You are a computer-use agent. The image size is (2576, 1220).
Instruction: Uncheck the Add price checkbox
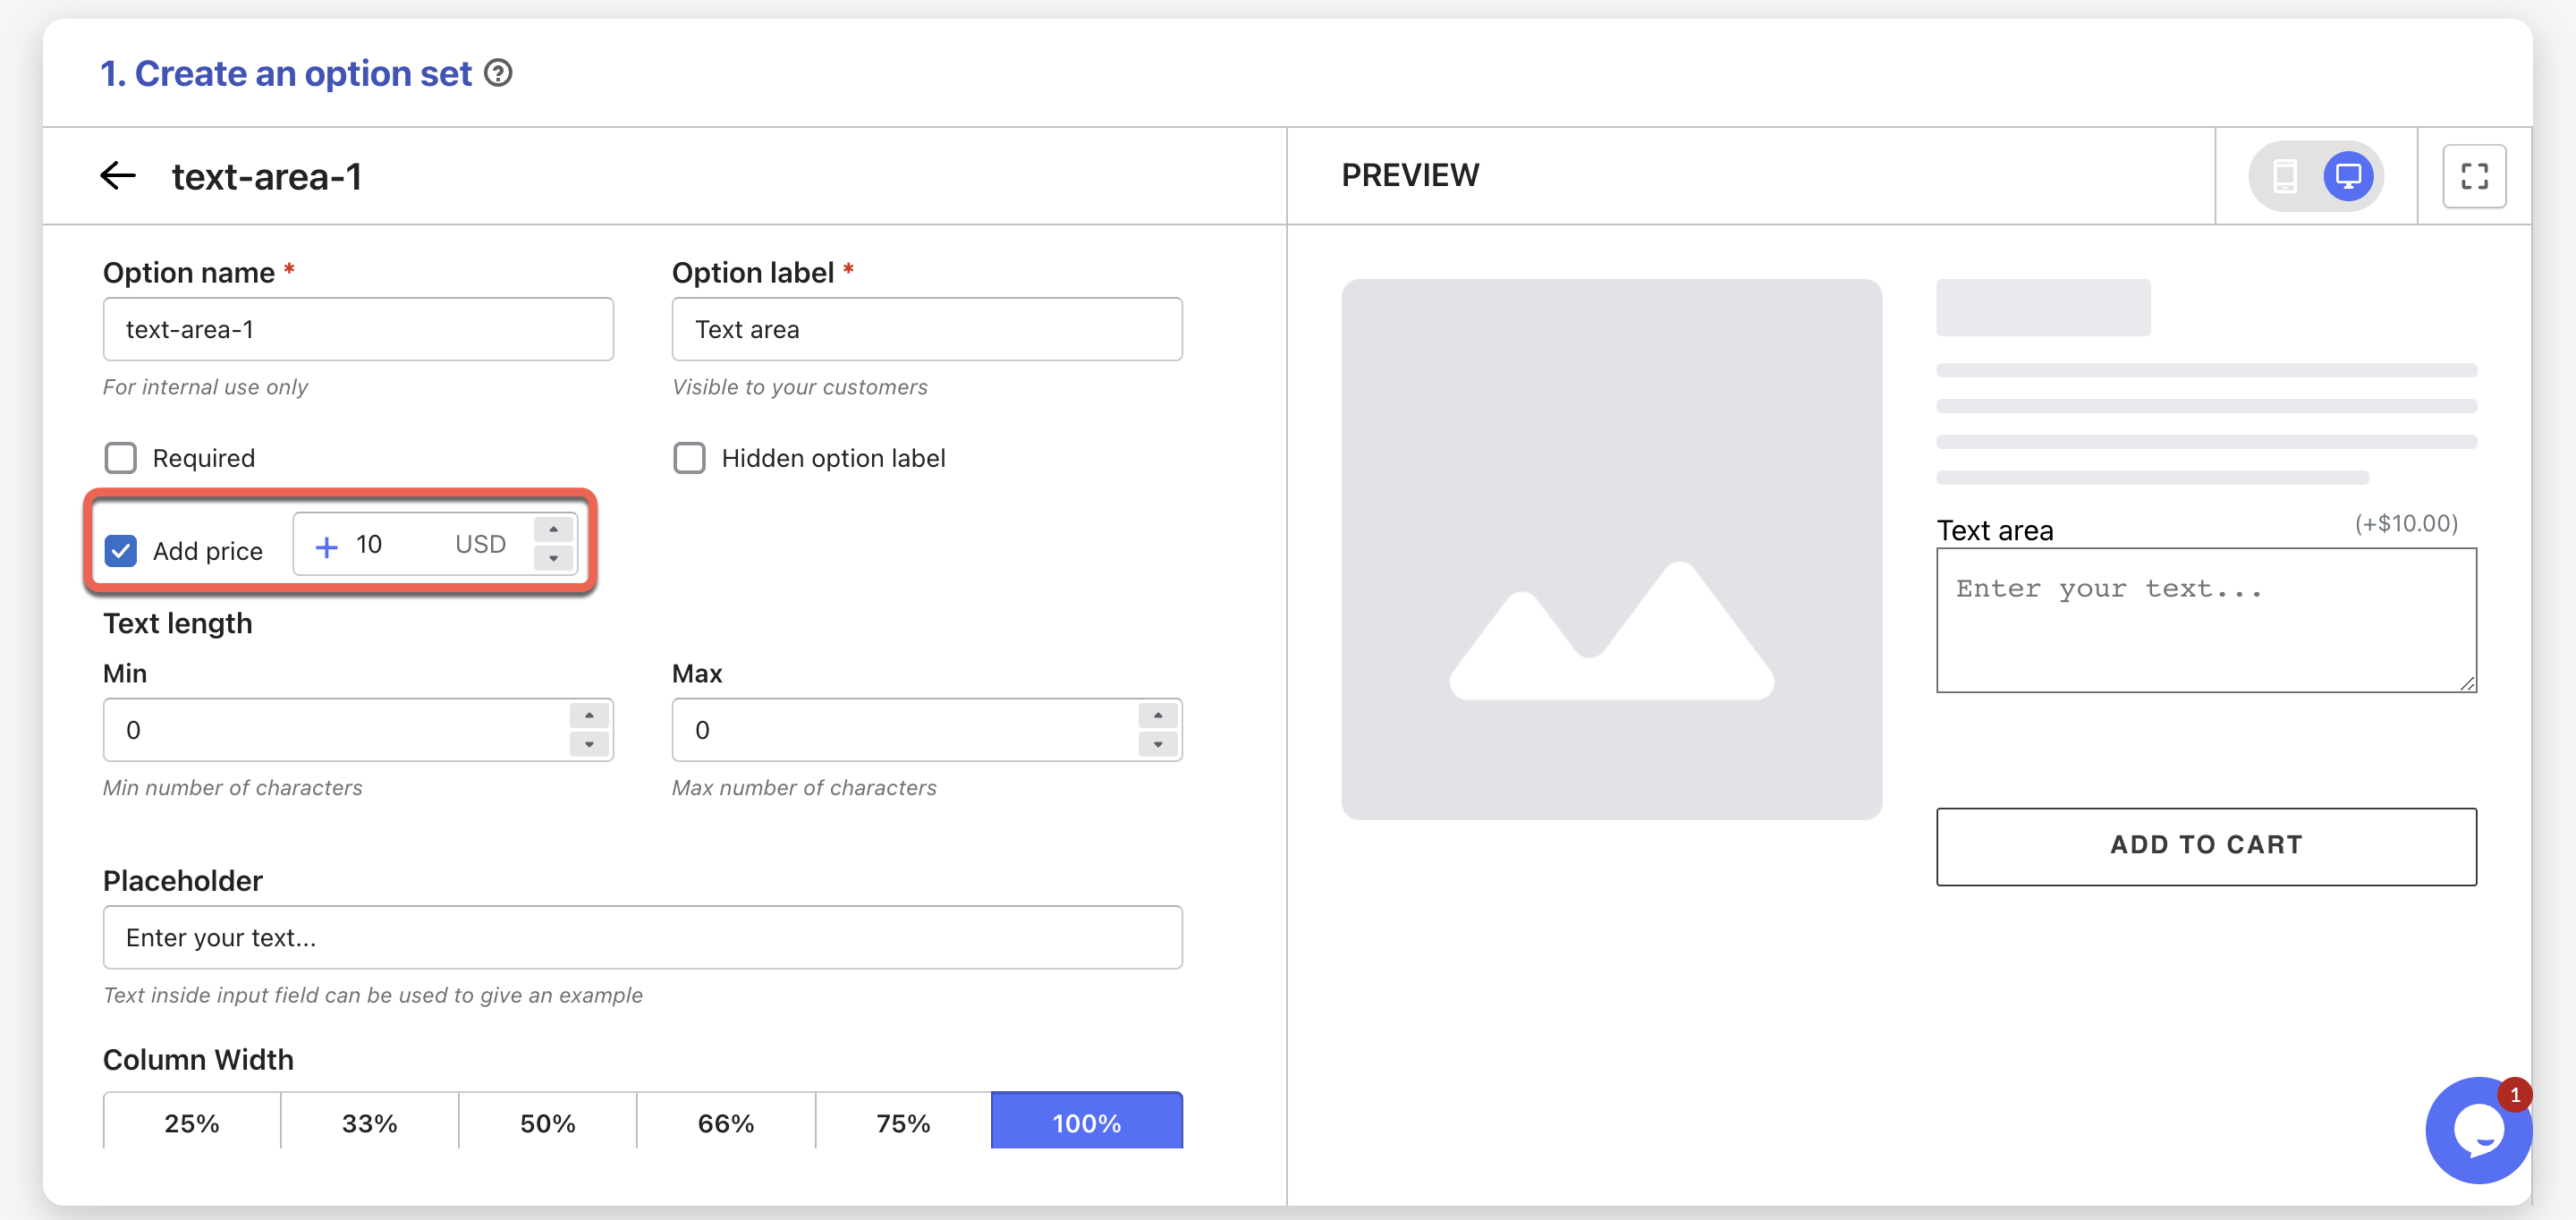point(121,551)
